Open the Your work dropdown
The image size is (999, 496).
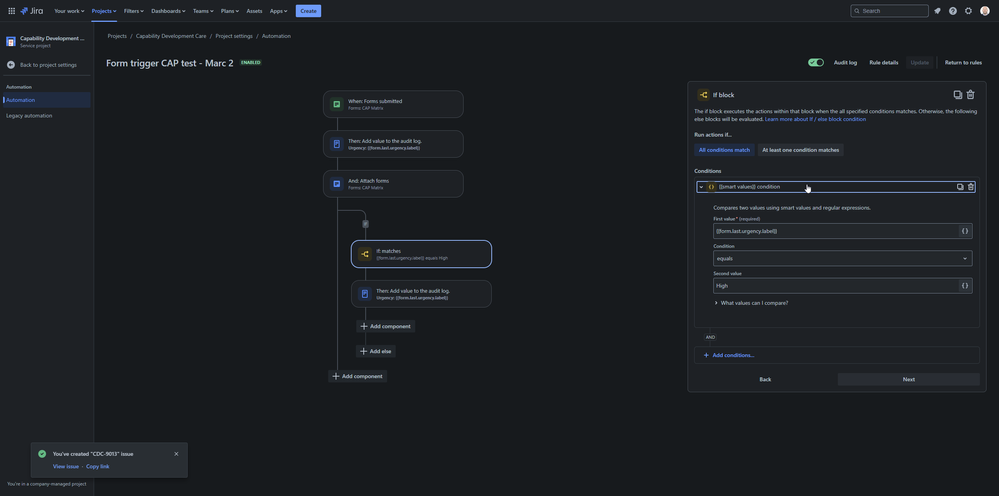69,11
